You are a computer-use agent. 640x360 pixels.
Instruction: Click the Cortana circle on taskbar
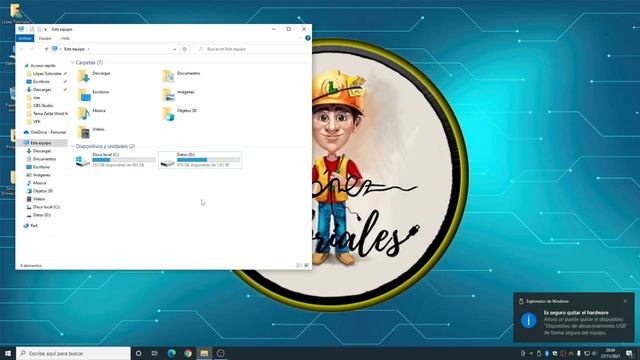[138, 353]
